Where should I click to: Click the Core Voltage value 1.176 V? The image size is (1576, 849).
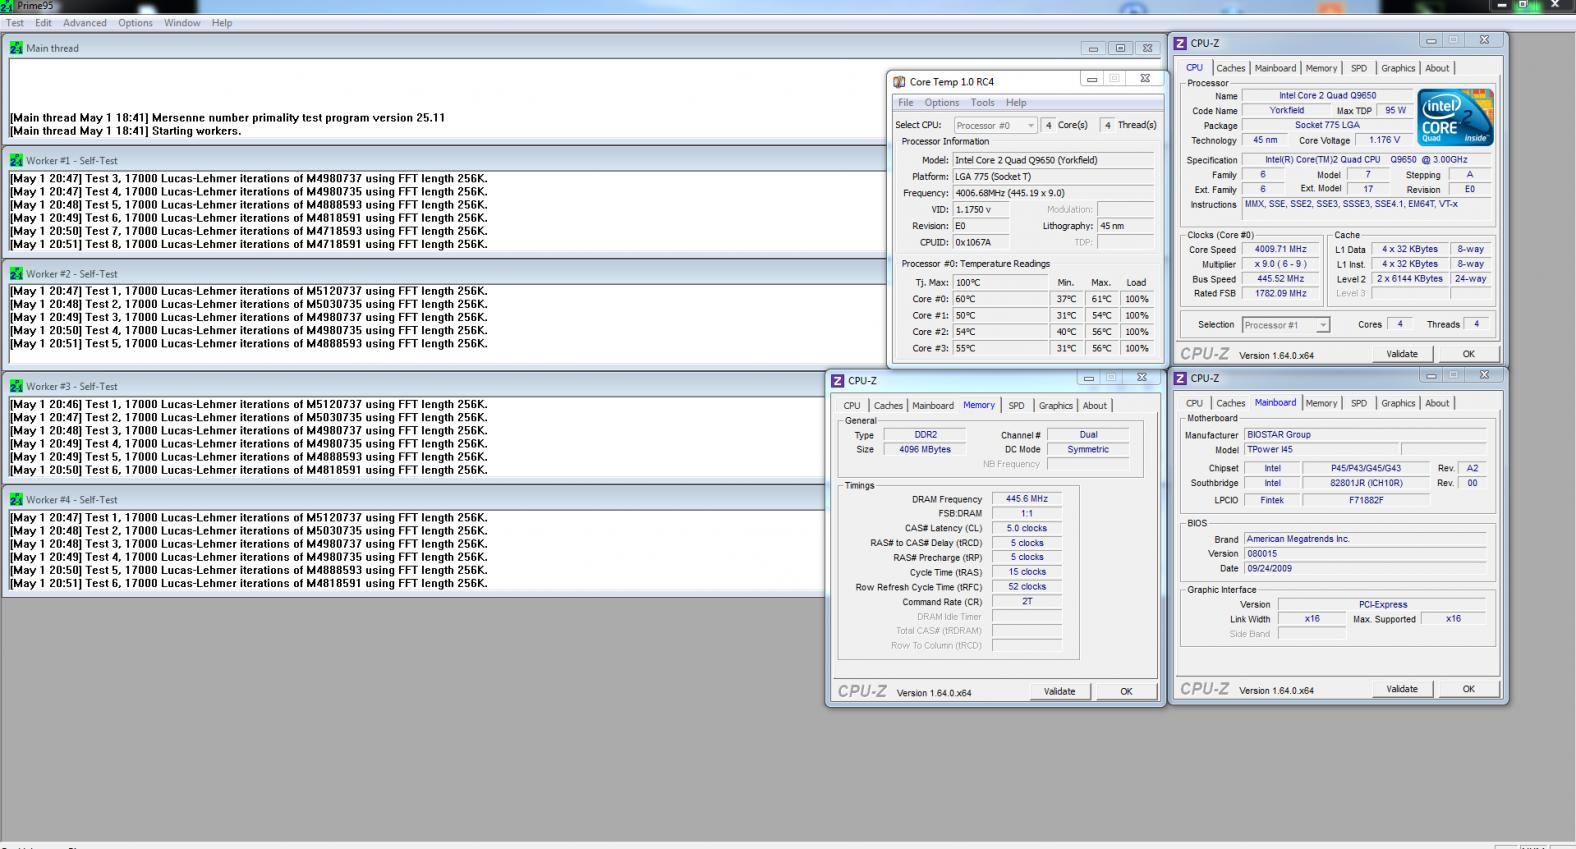[1384, 140]
